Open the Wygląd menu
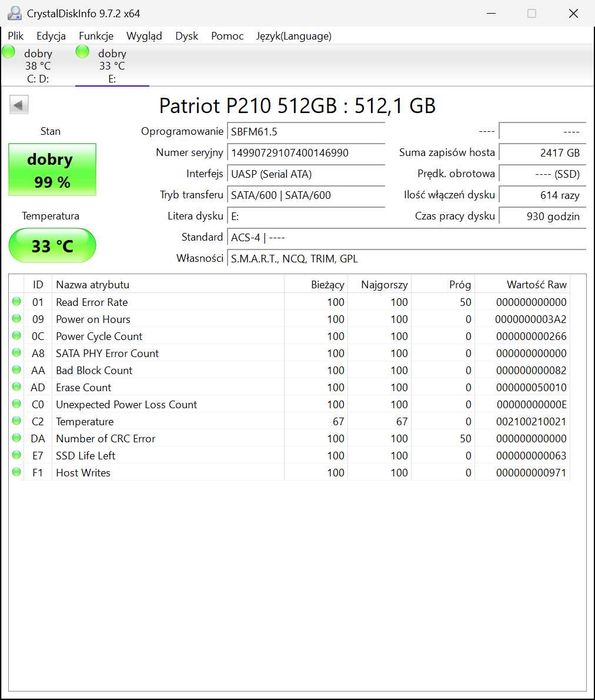The width and height of the screenshot is (595, 700). pos(144,36)
